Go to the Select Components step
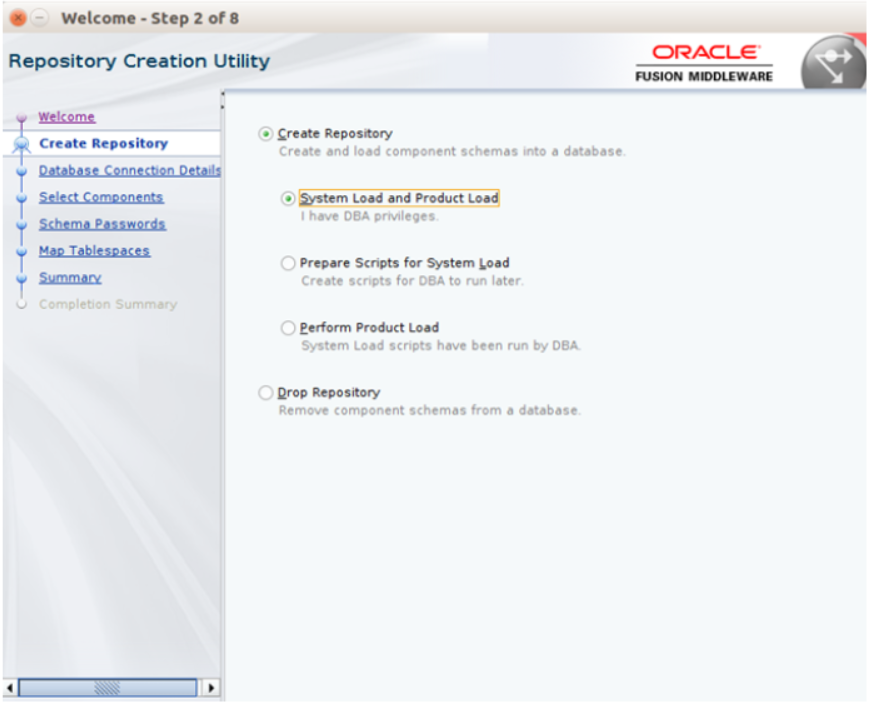The image size is (870, 703). [x=100, y=197]
